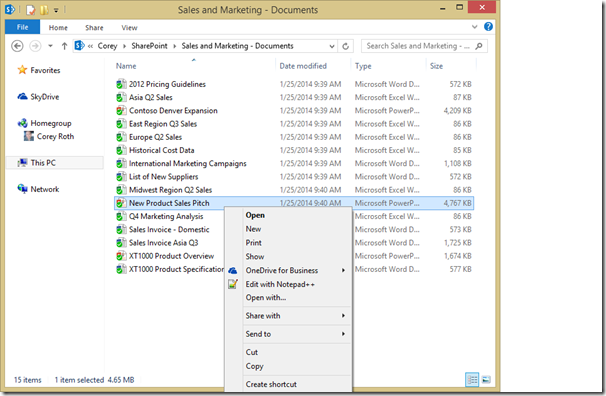Select Historical Cost Data file icon
The image size is (606, 396).
[x=121, y=150]
